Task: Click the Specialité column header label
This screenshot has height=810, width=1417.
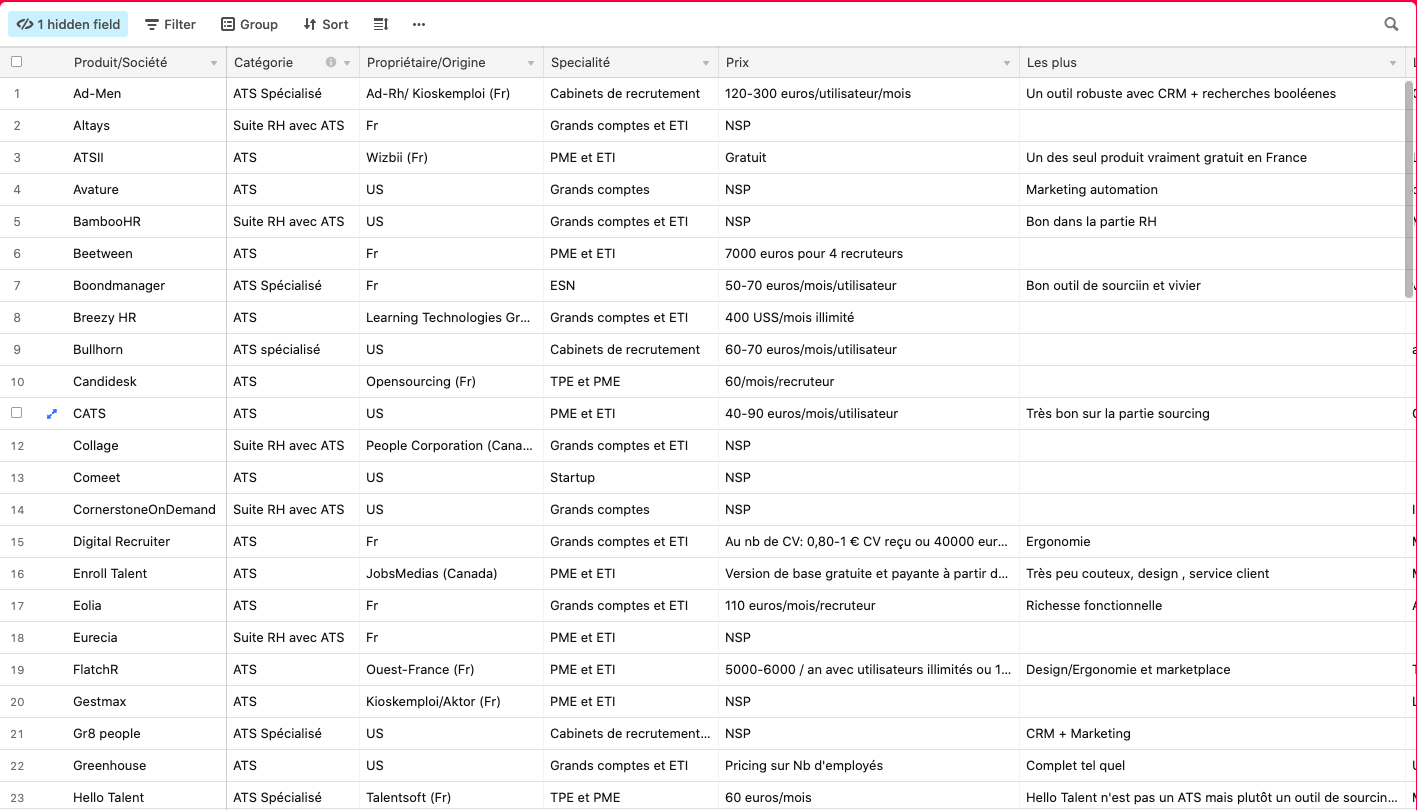Action: pos(580,62)
